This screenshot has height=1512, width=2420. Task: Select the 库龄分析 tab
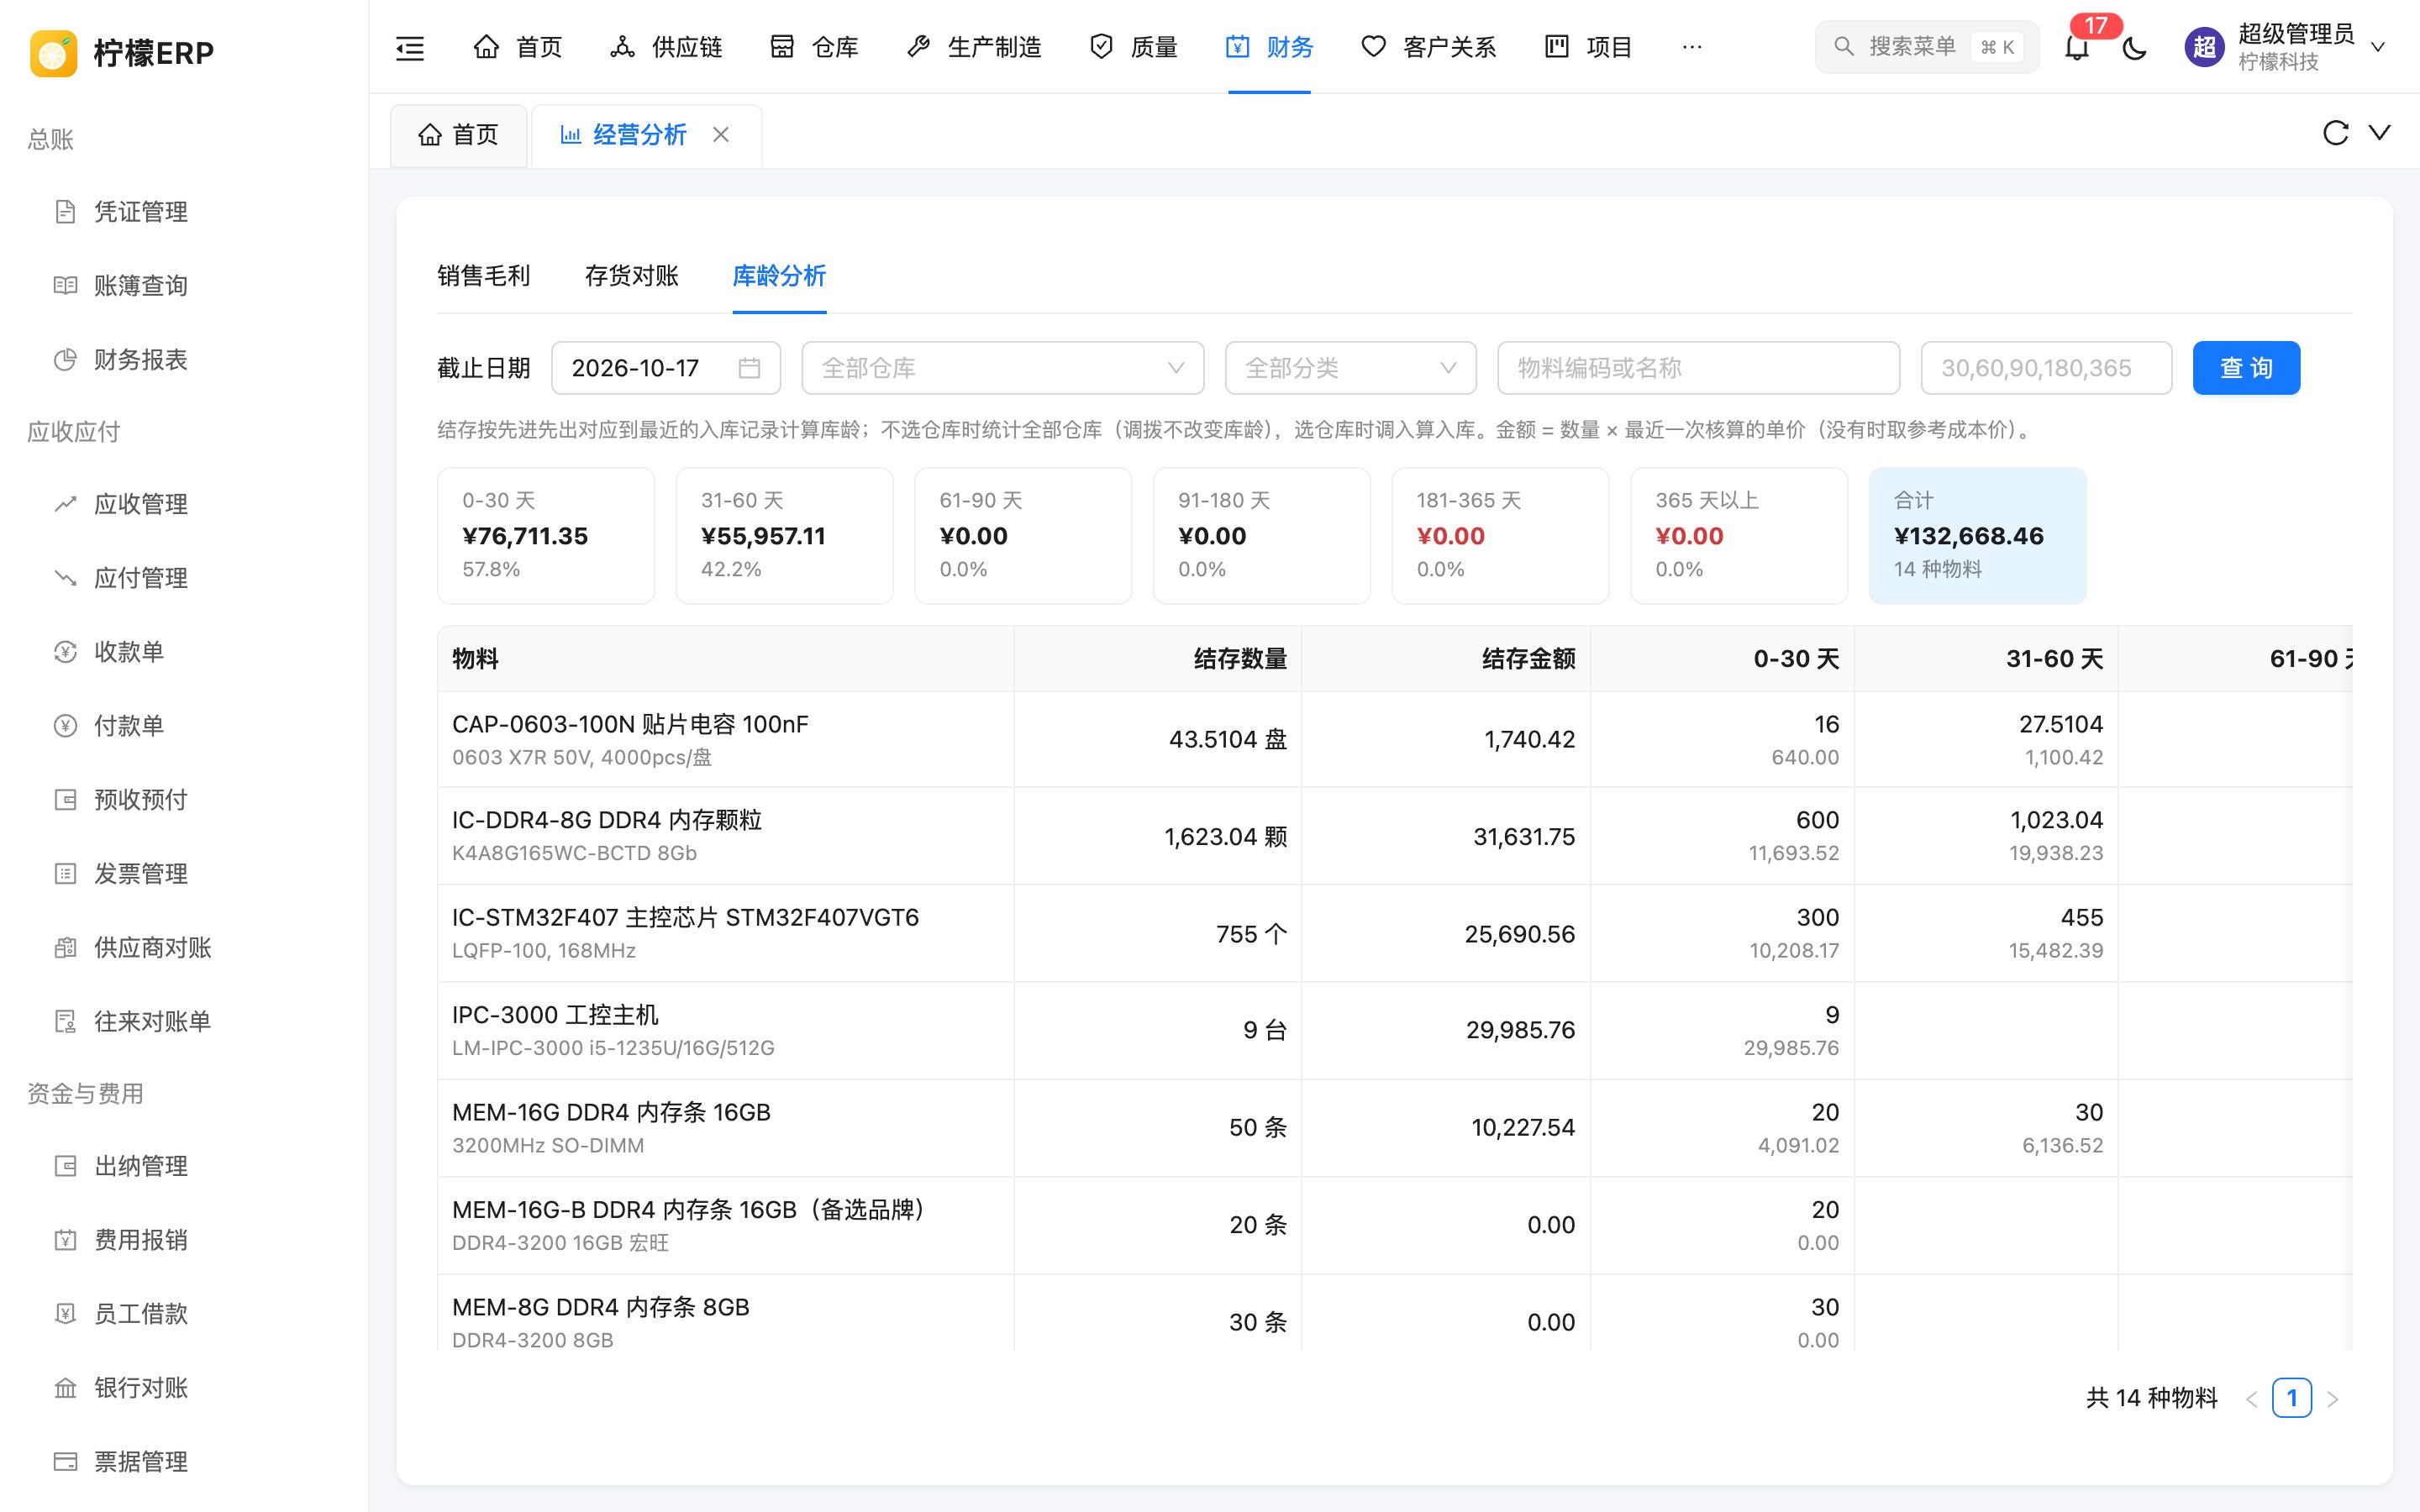click(779, 276)
